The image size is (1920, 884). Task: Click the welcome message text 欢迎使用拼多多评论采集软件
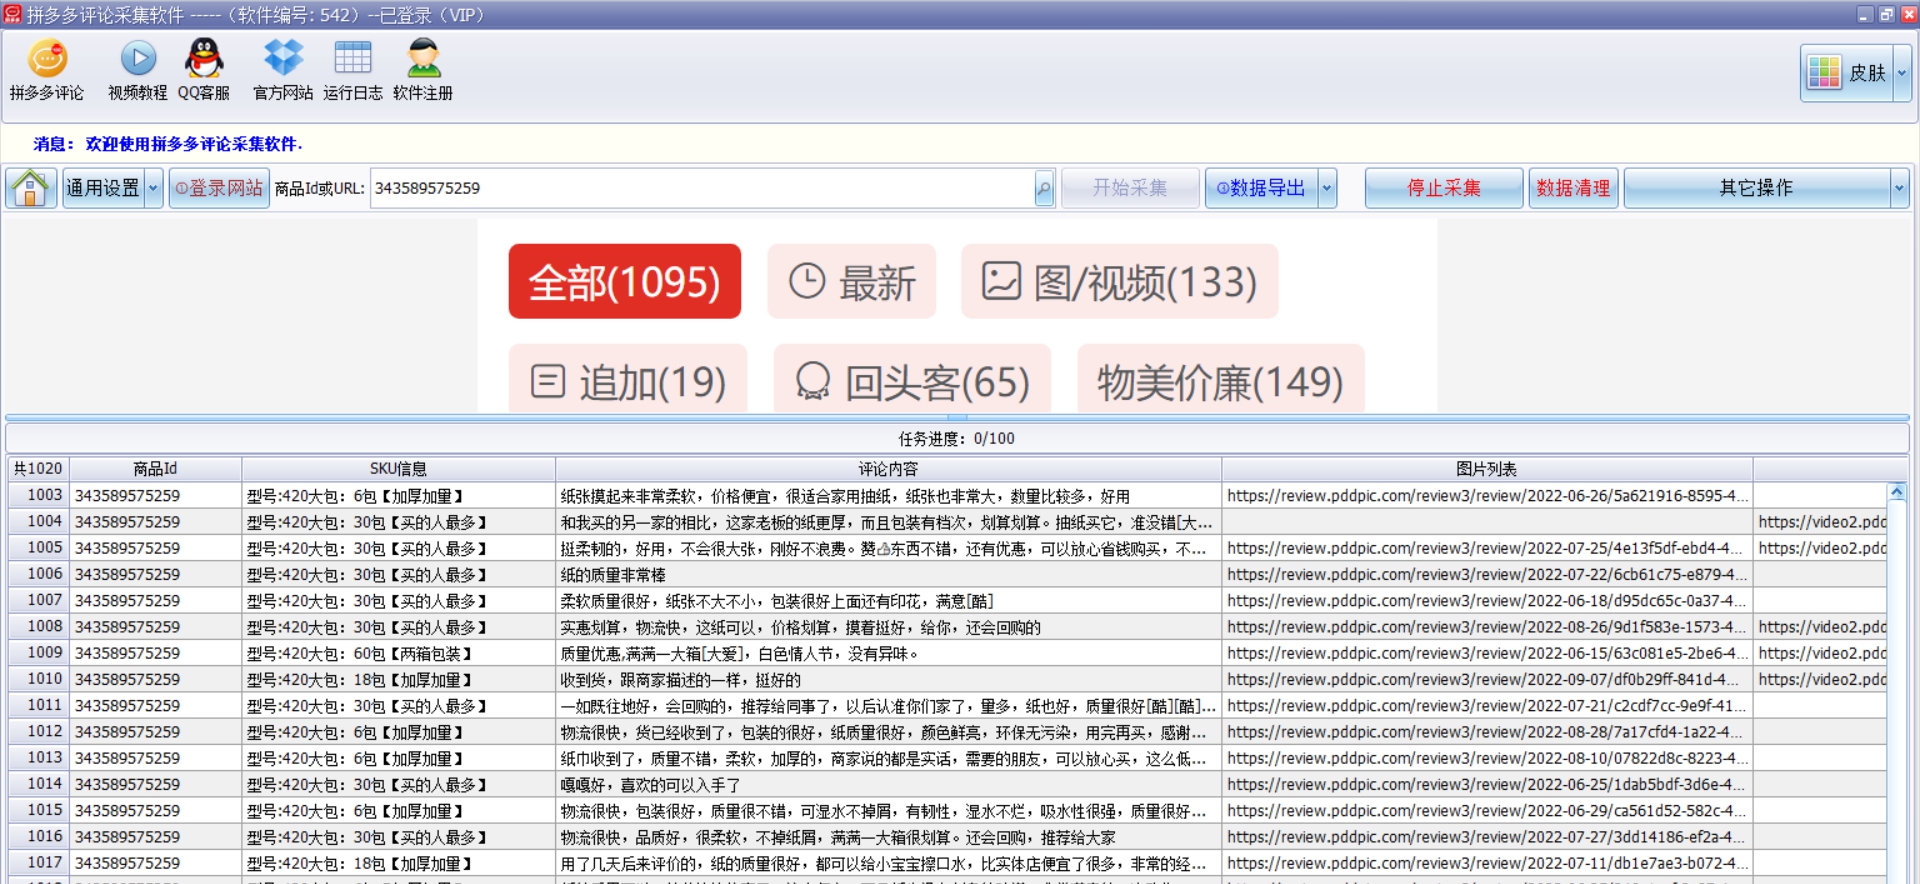pos(194,144)
